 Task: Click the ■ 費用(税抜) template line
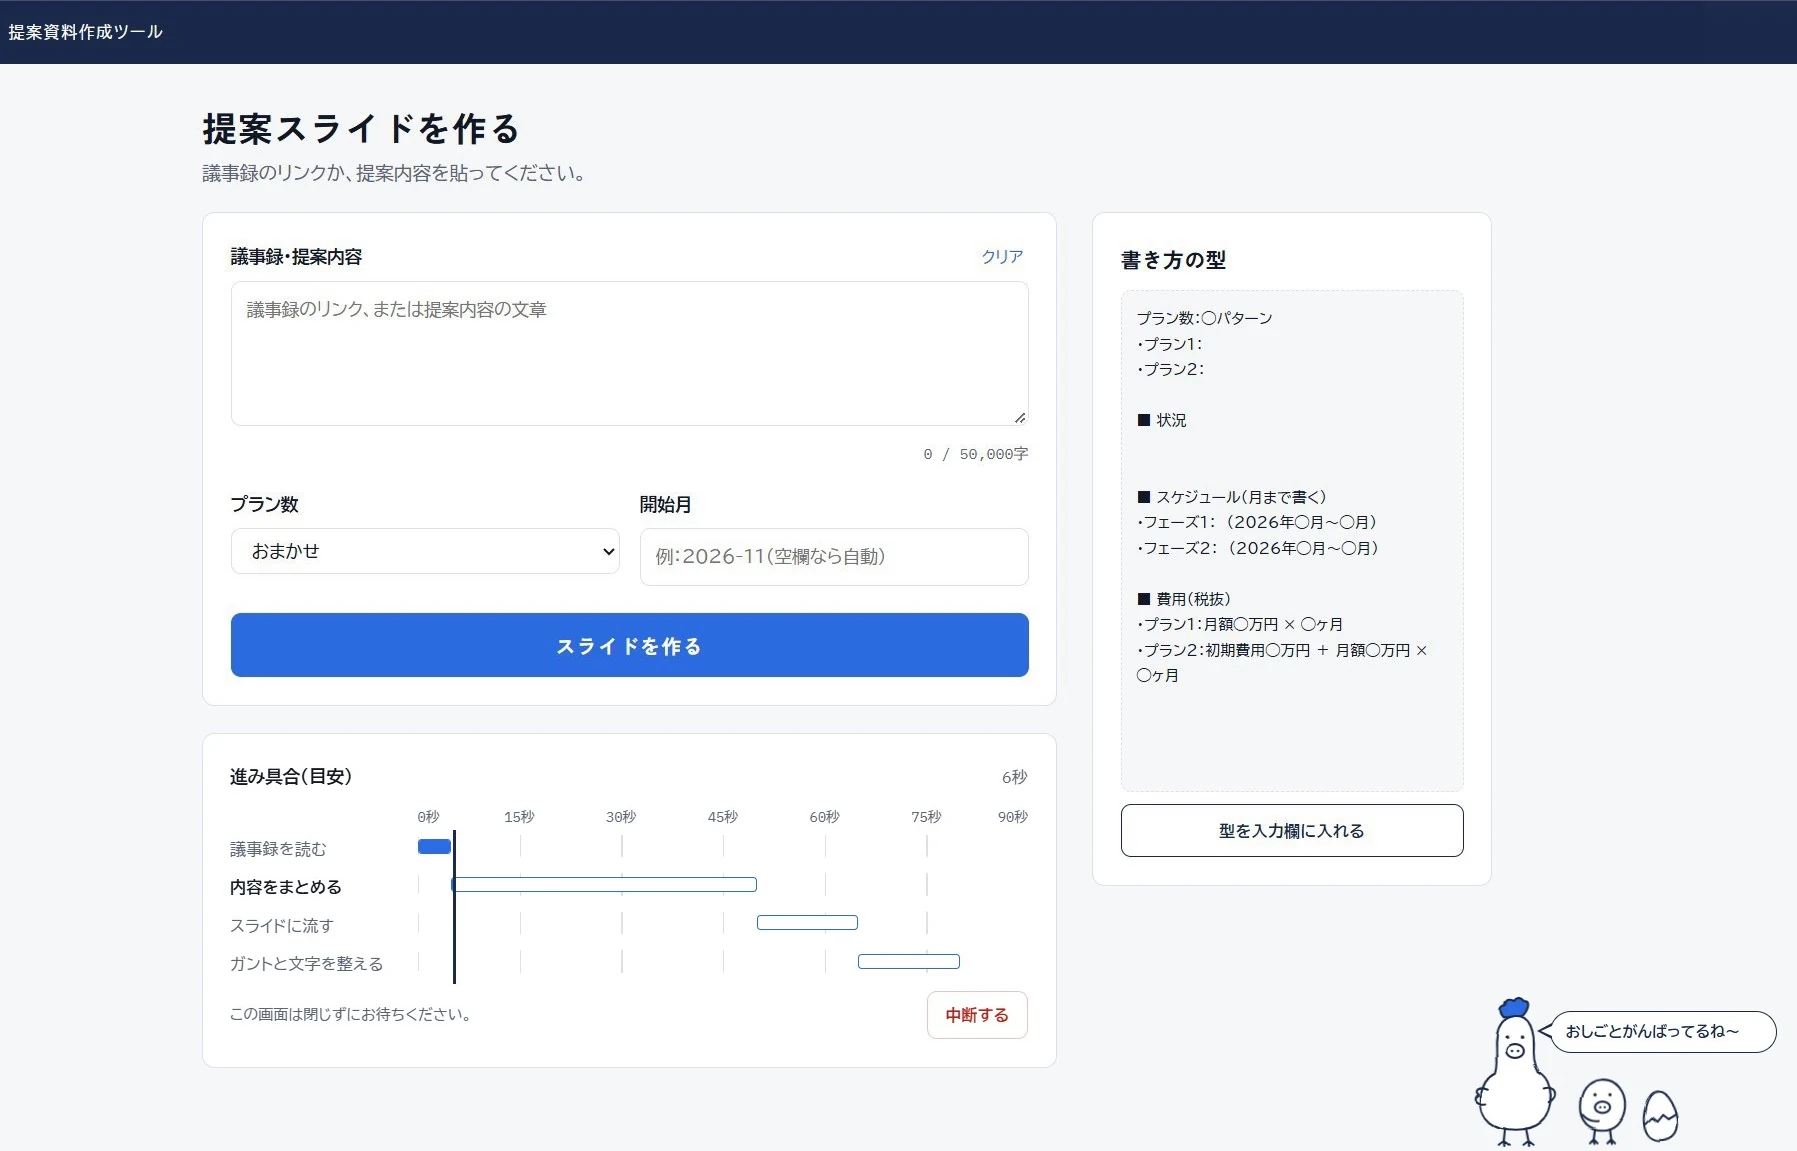click(1184, 599)
